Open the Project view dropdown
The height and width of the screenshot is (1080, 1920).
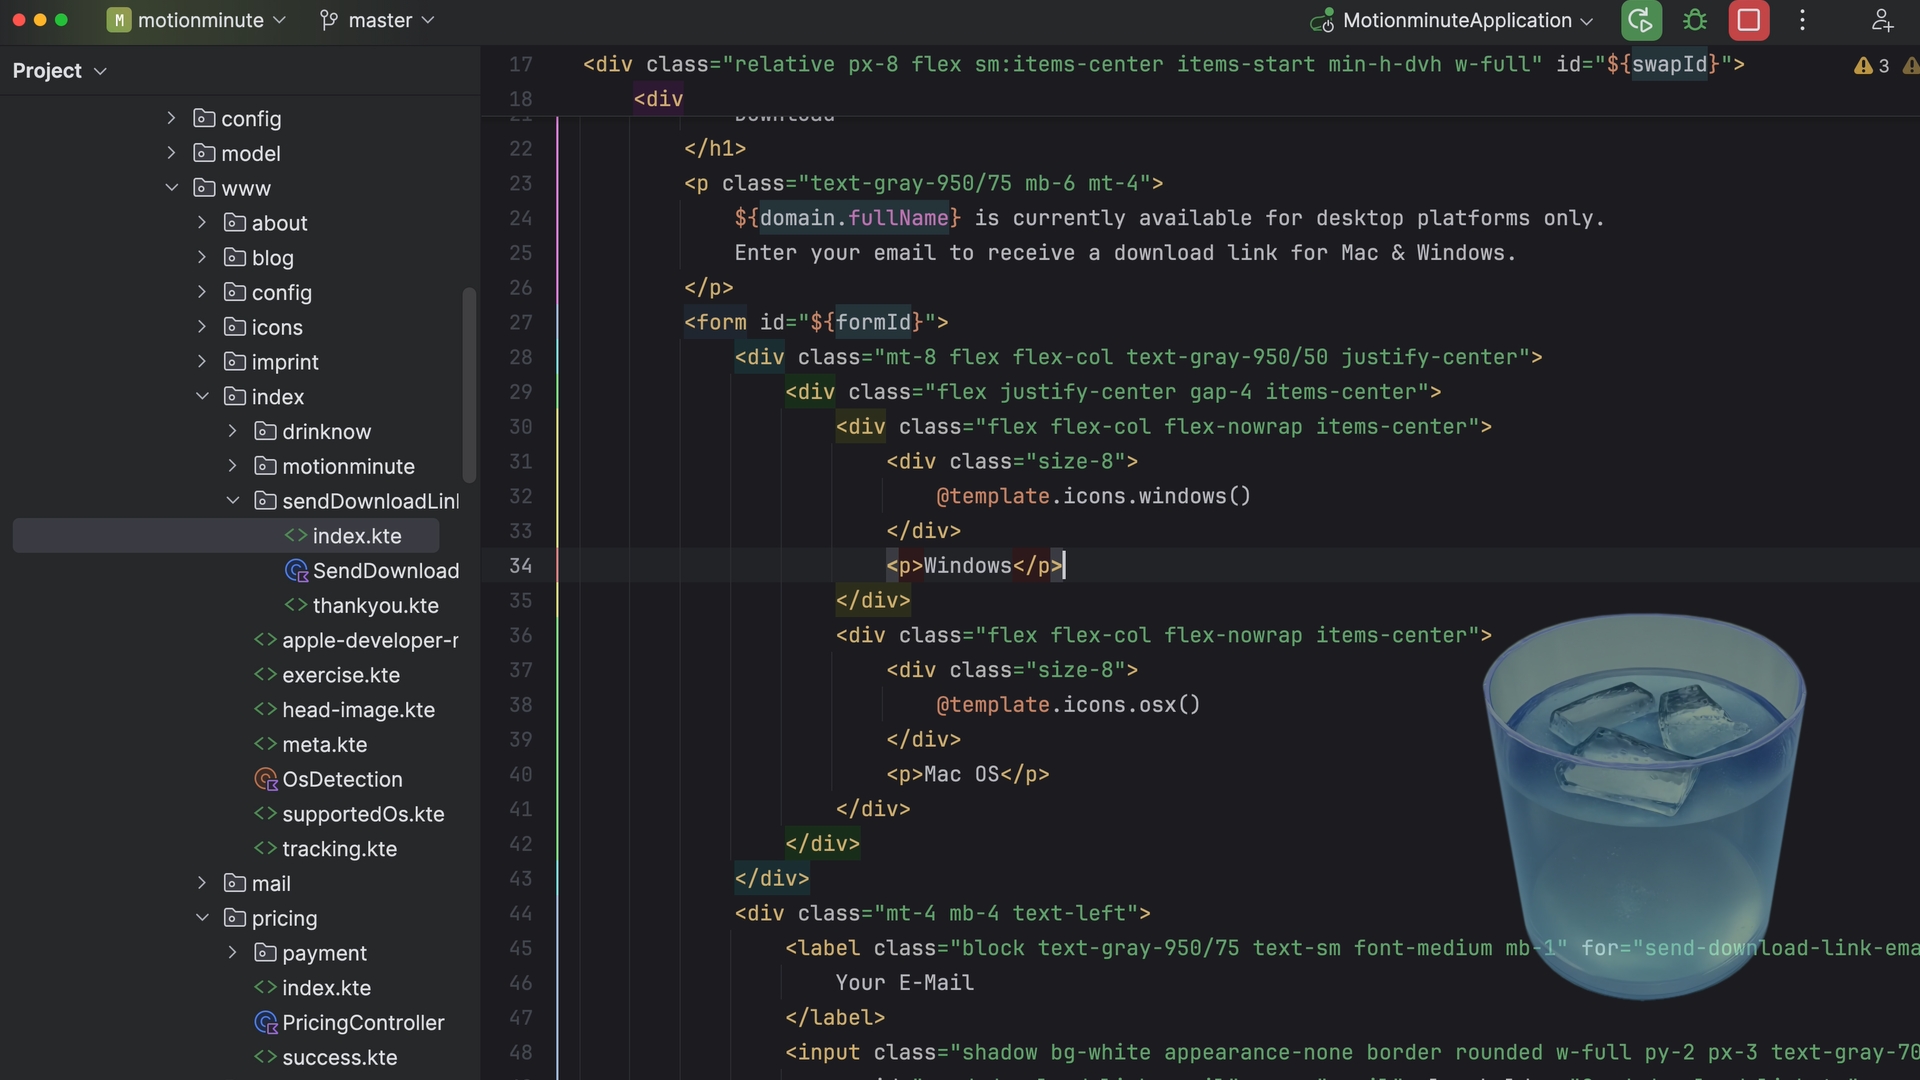point(59,71)
